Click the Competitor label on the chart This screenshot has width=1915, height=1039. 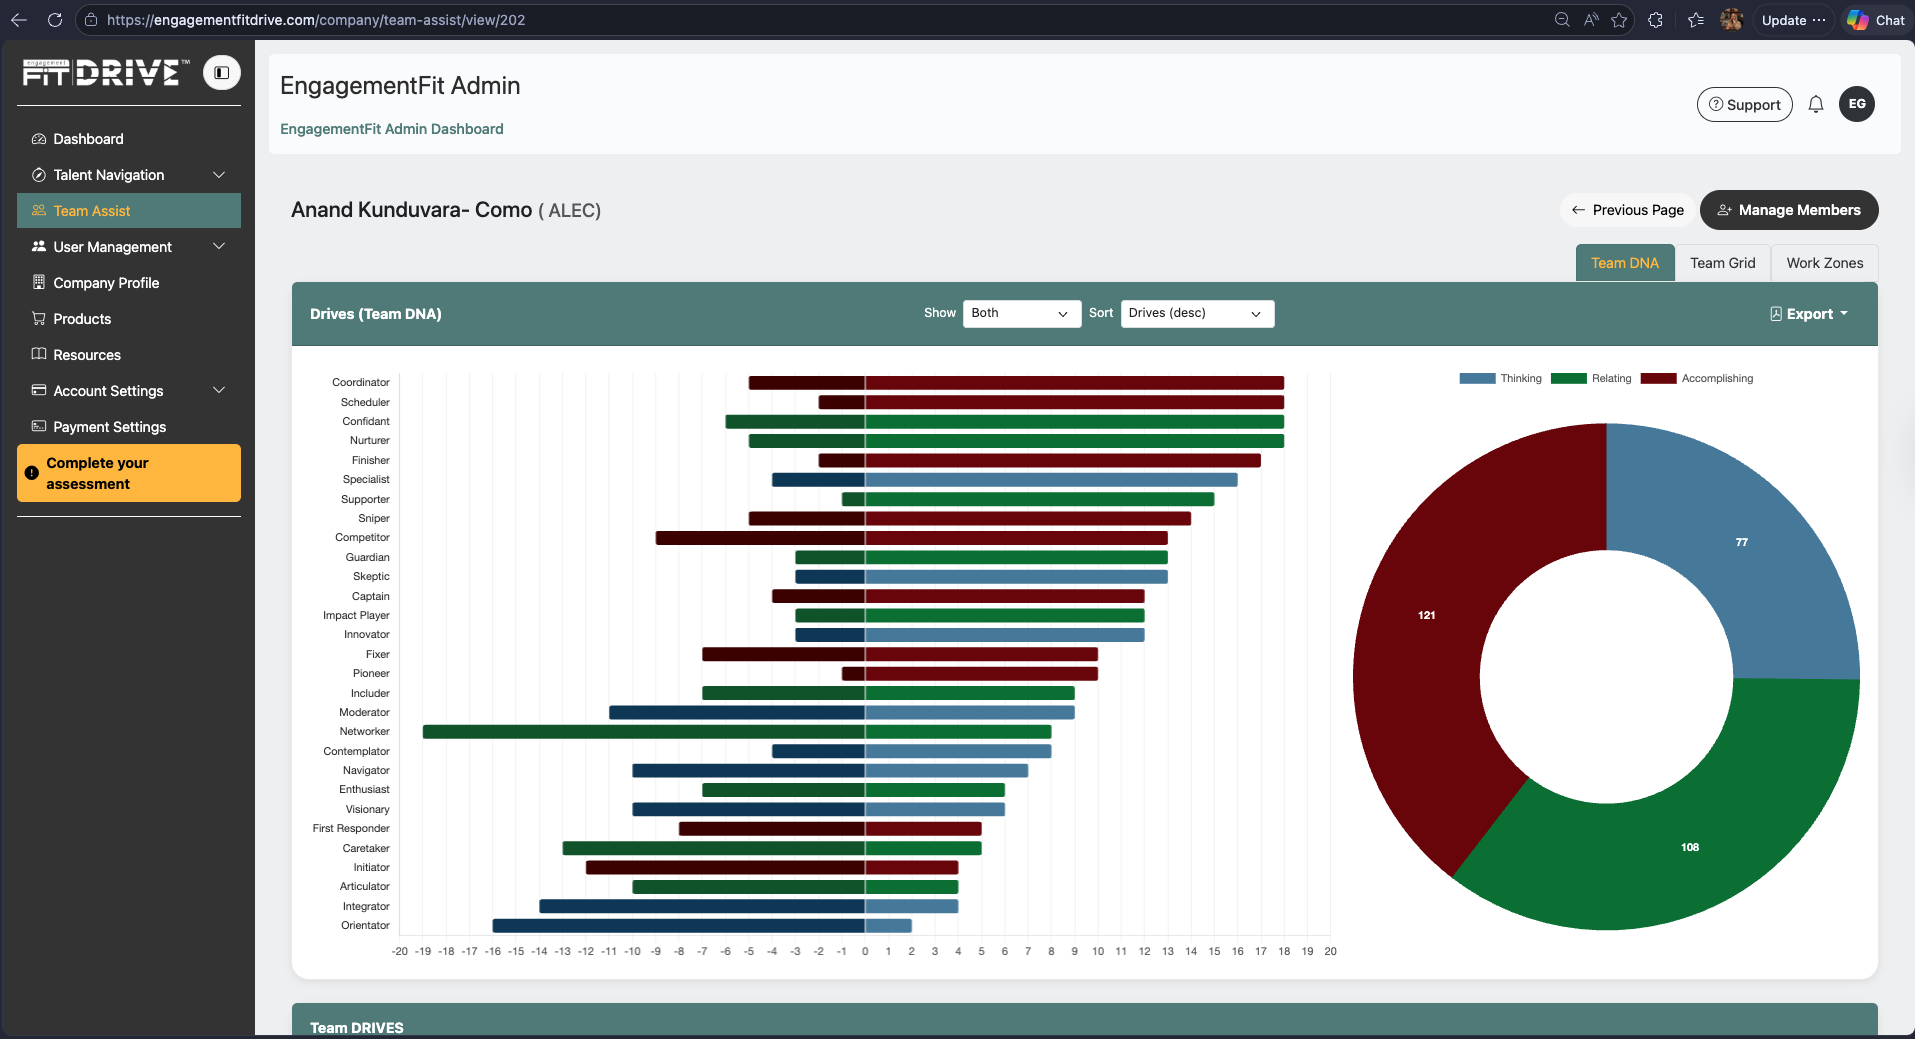click(362, 538)
